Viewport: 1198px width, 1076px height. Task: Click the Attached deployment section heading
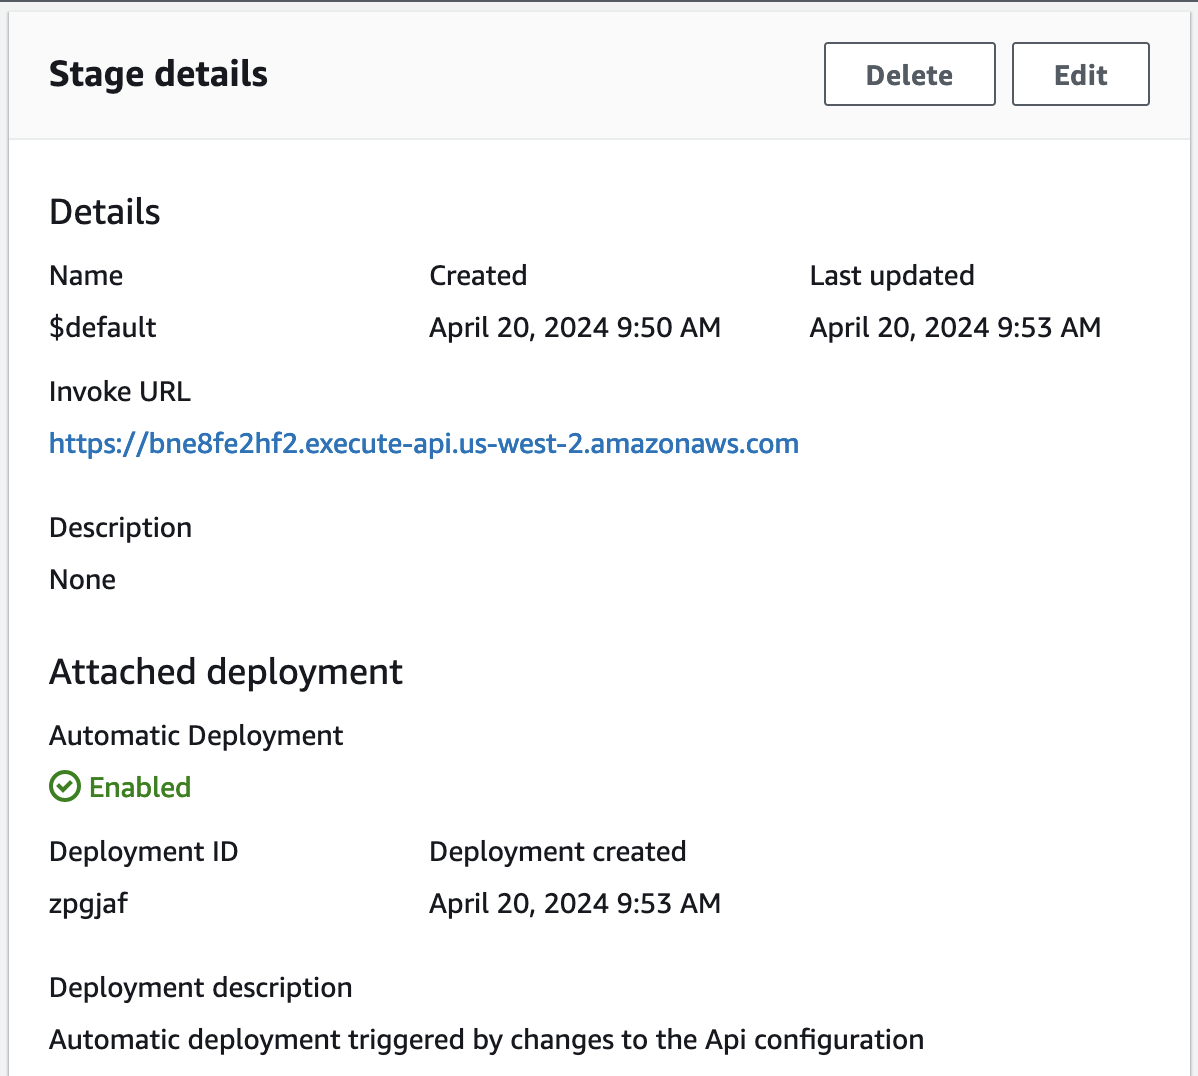click(226, 671)
